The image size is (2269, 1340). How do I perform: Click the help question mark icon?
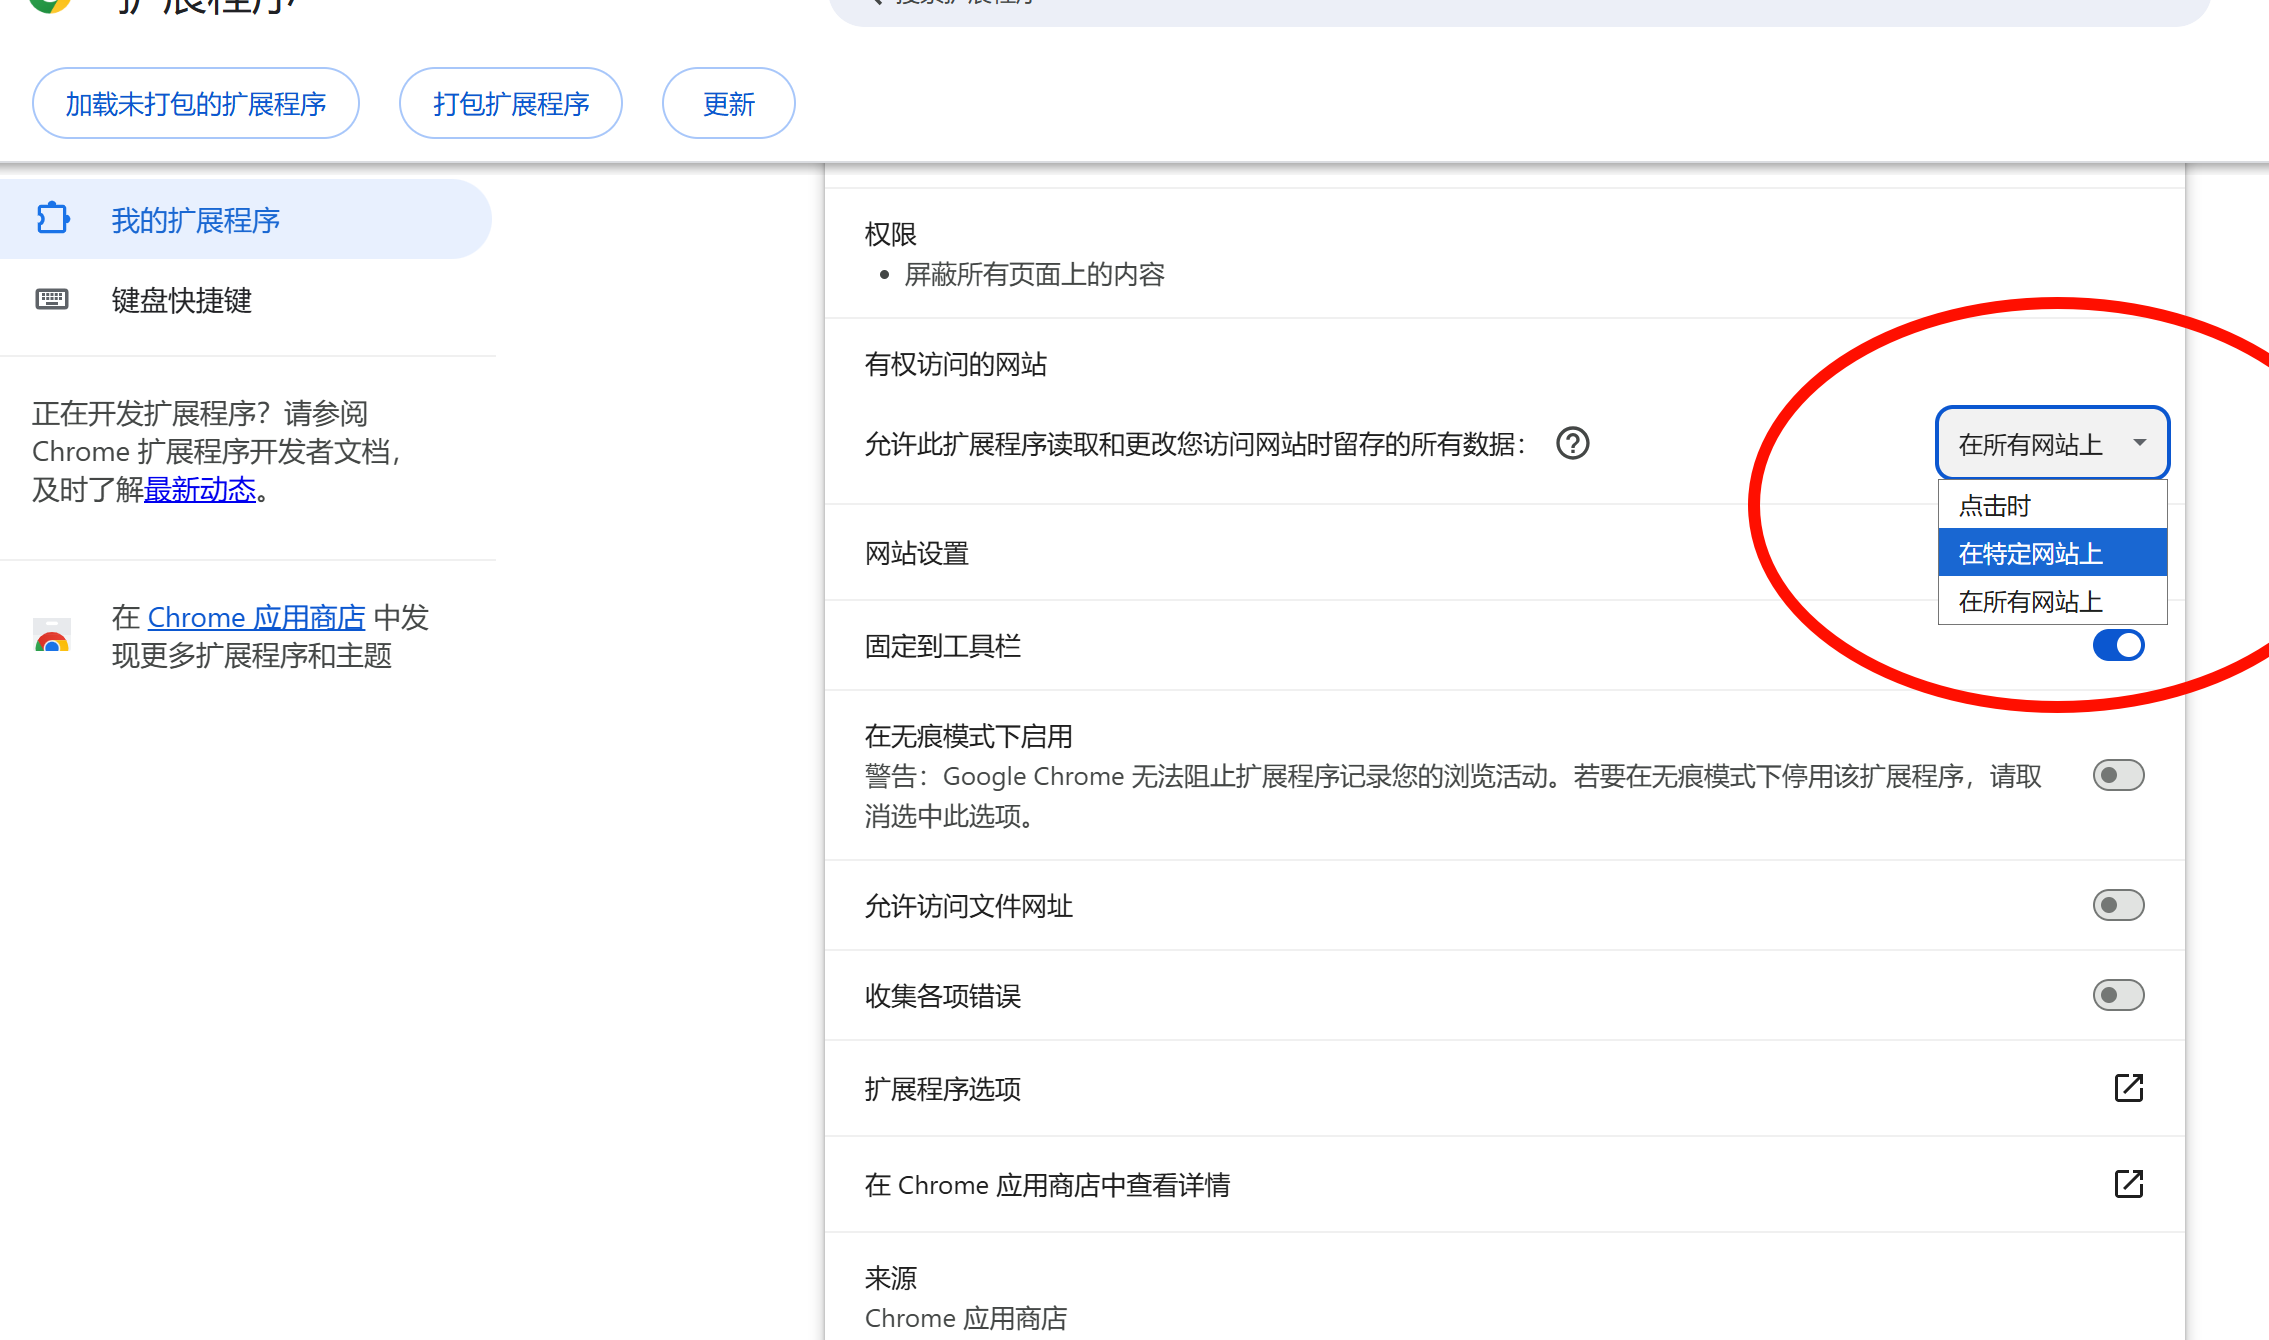pyautogui.click(x=1572, y=443)
